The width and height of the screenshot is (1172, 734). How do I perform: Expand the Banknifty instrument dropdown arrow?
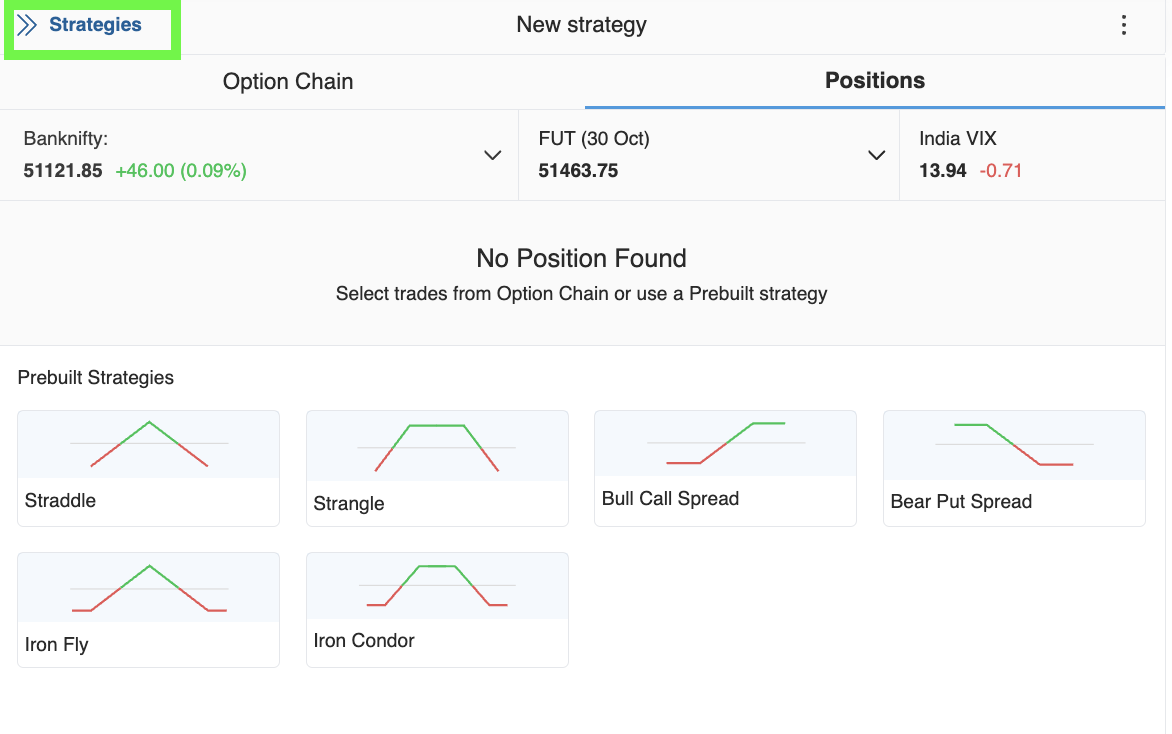coord(492,155)
